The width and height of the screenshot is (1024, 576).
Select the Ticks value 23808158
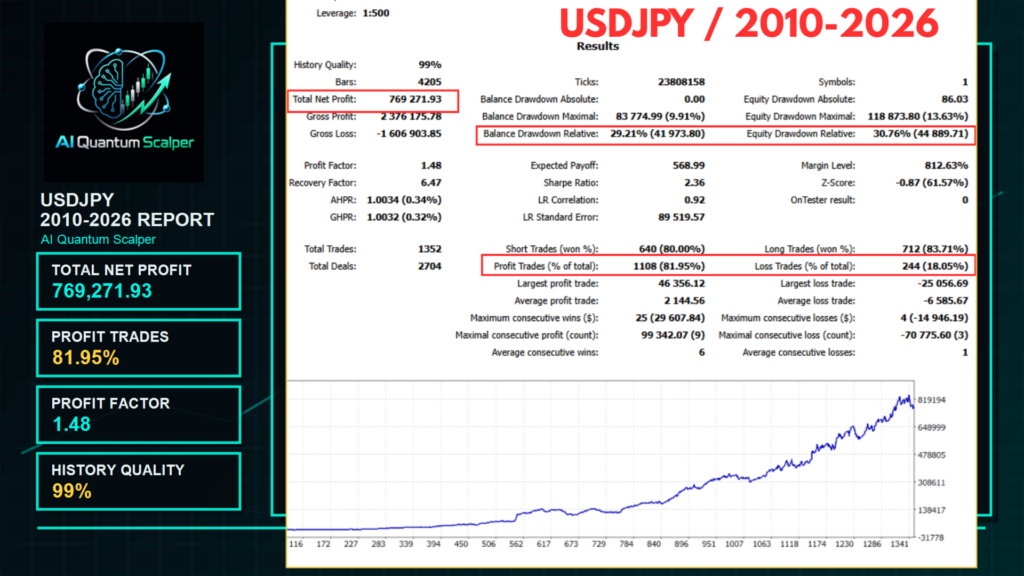(681, 82)
